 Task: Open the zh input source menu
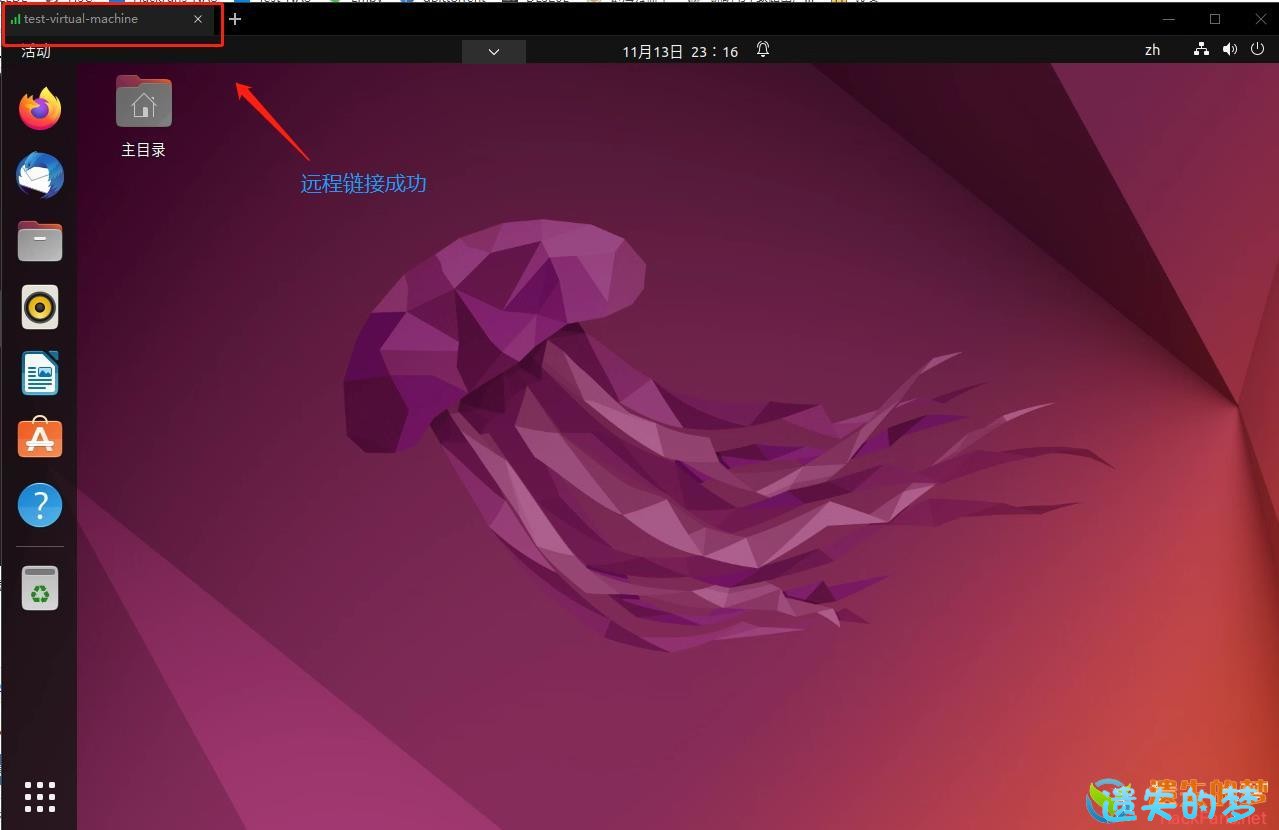click(x=1152, y=50)
